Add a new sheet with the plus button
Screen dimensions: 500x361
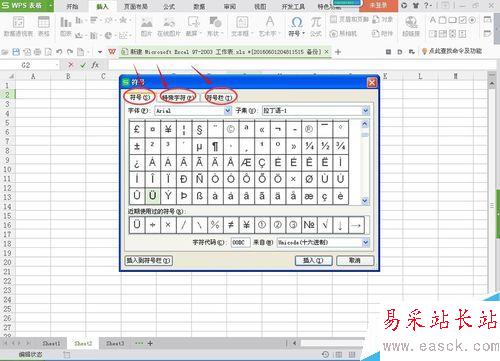point(150,343)
